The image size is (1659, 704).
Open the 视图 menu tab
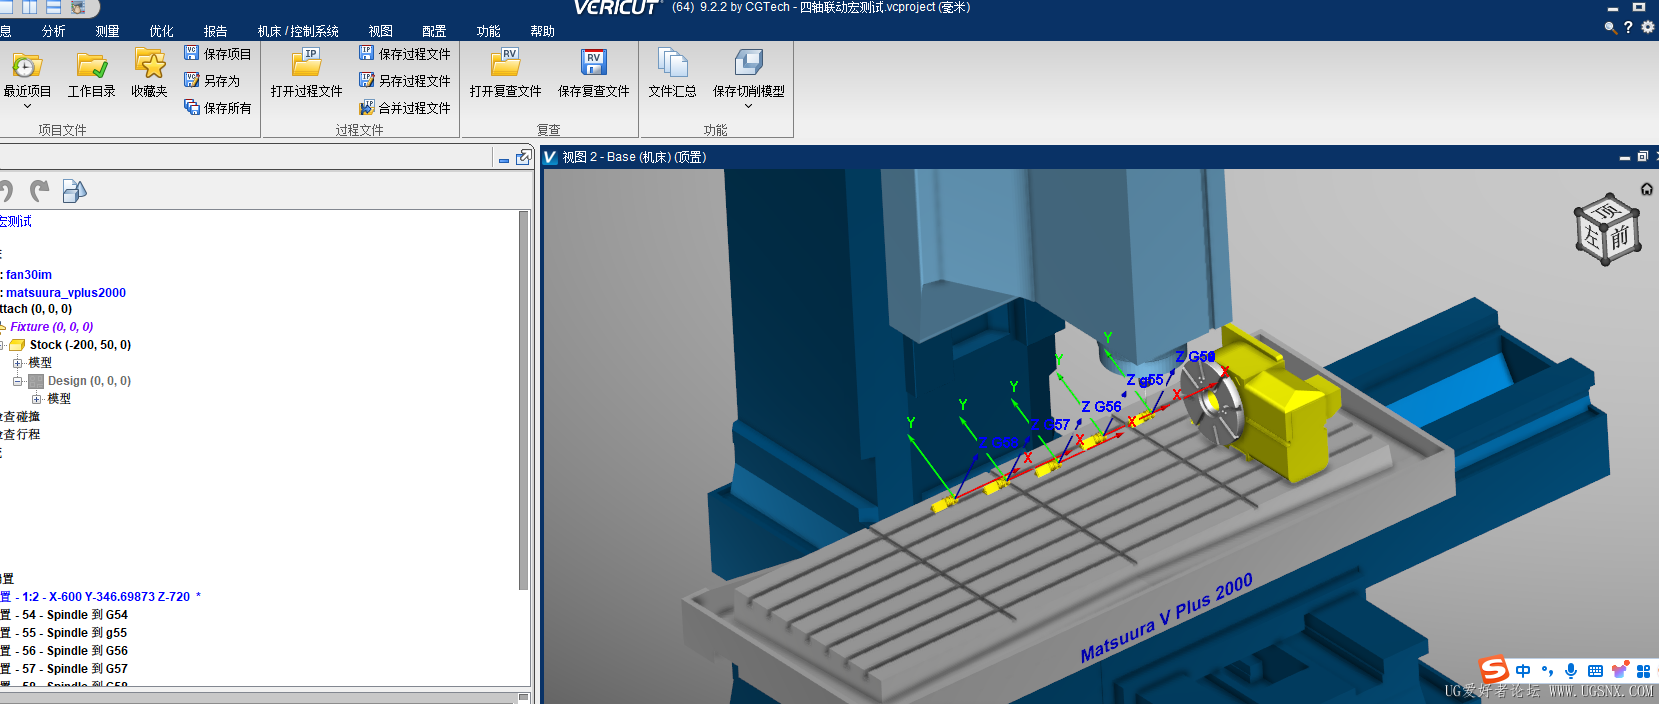coord(380,31)
